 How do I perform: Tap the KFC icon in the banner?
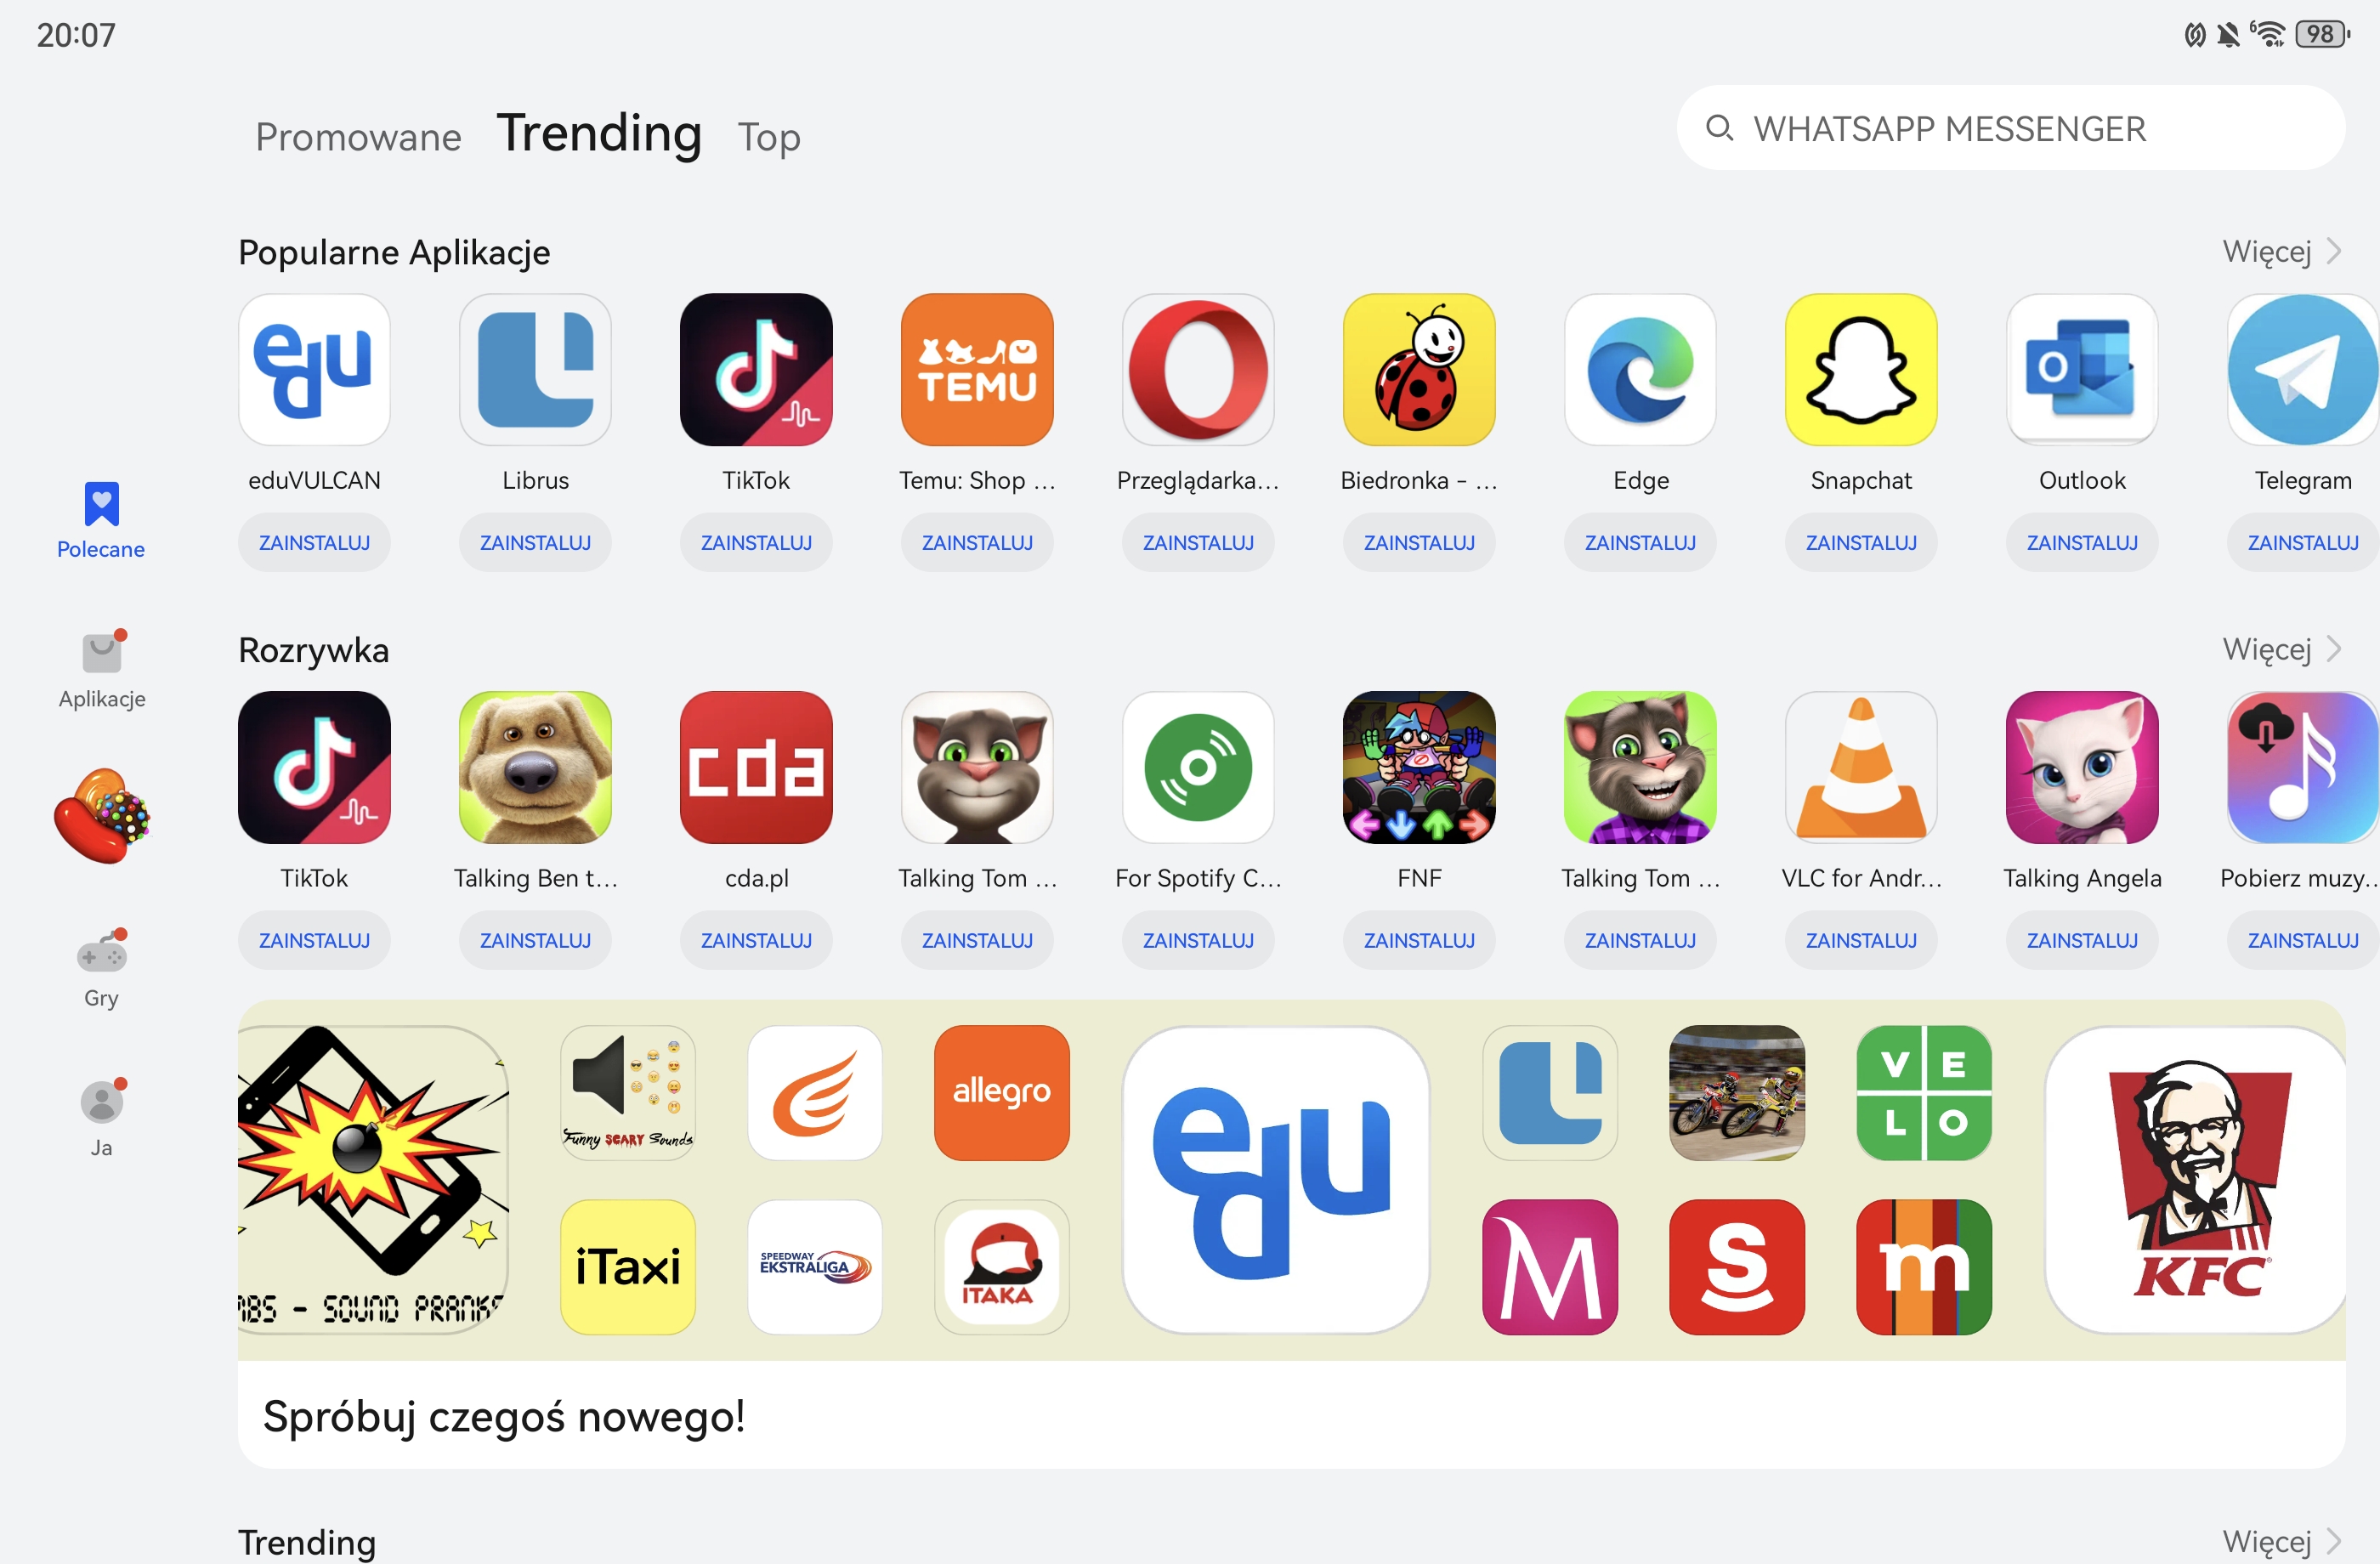2195,1180
